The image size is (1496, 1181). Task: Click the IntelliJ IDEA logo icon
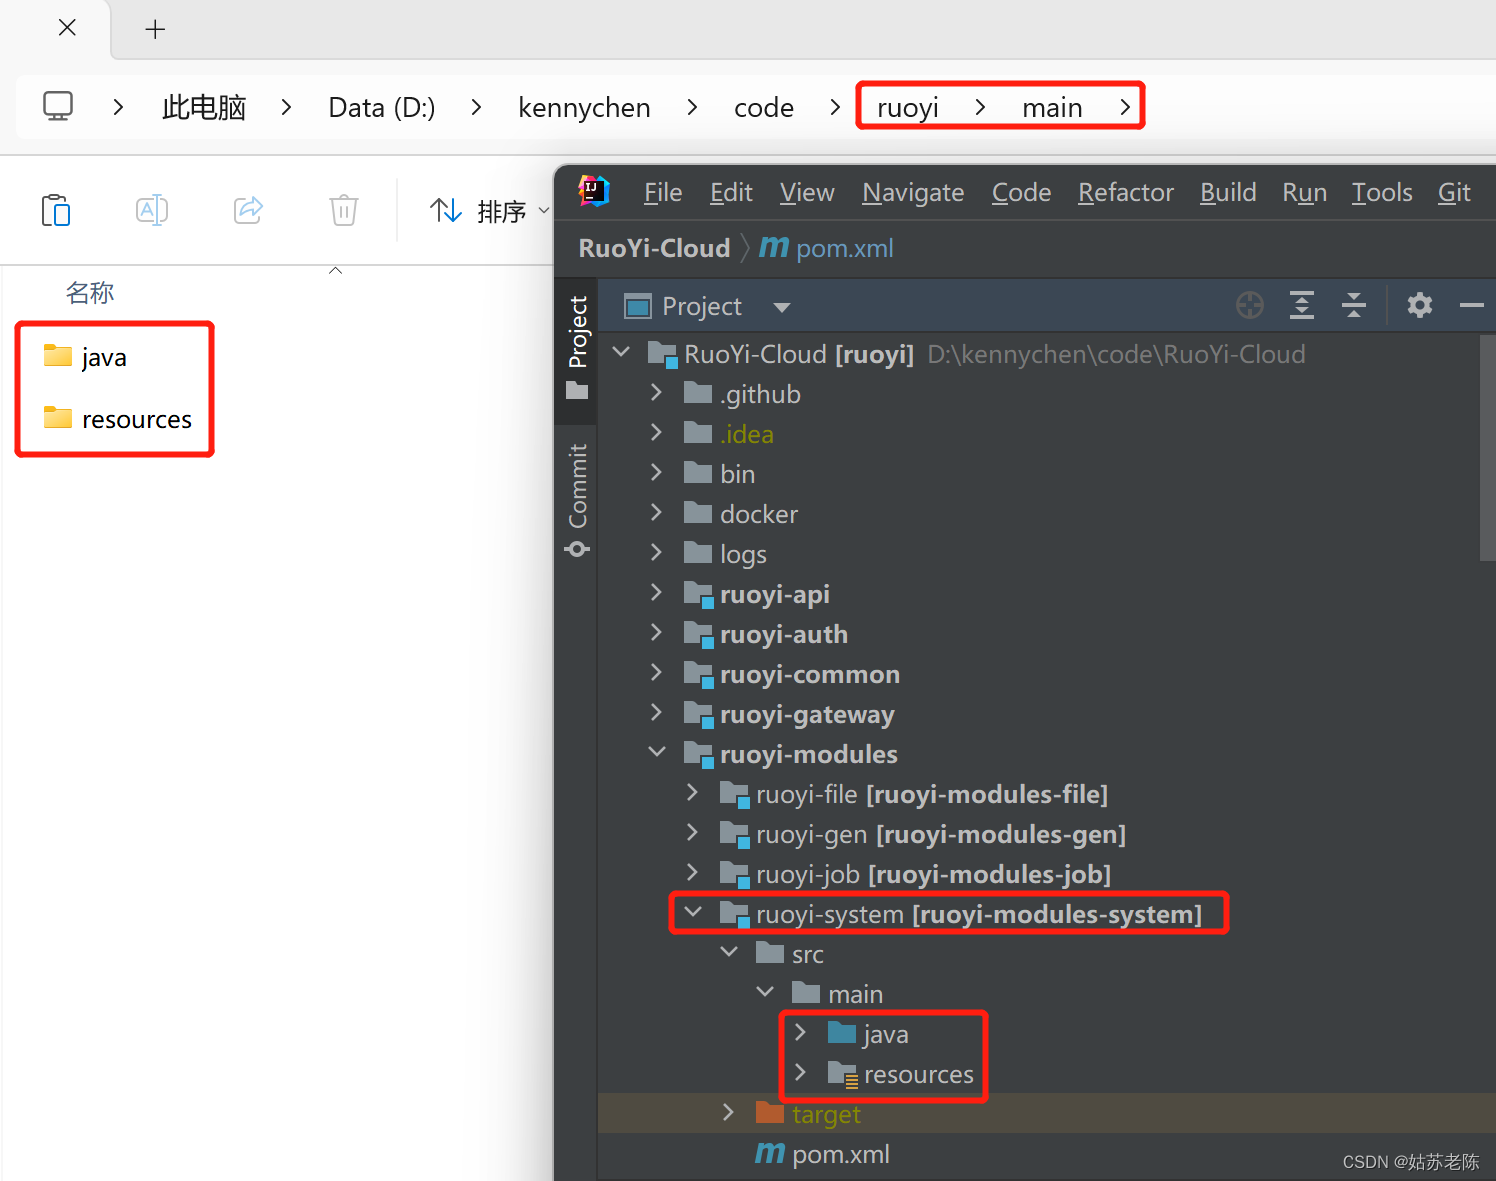pyautogui.click(x=594, y=190)
